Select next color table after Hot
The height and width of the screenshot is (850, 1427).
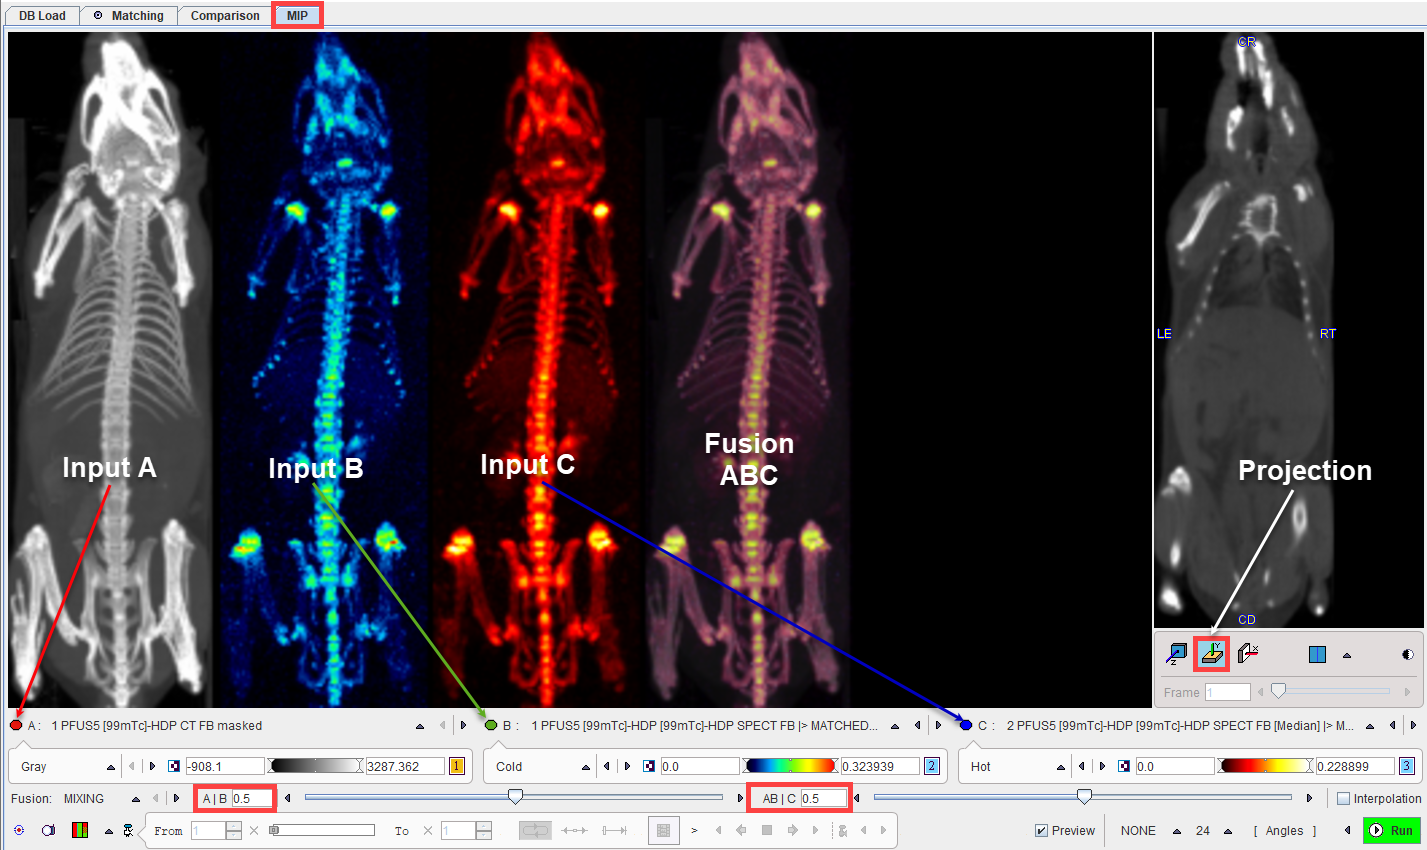[x=1102, y=767]
